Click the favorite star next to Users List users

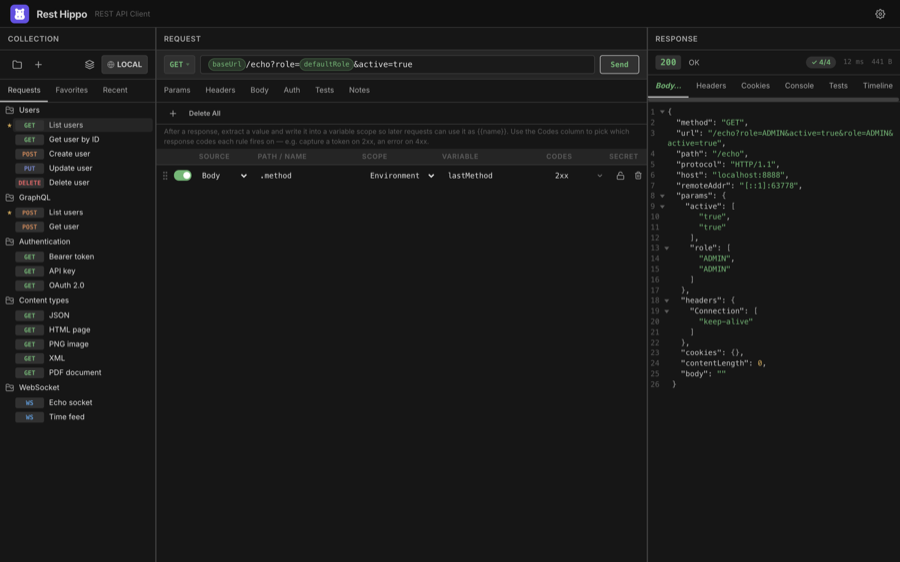click(x=9, y=125)
